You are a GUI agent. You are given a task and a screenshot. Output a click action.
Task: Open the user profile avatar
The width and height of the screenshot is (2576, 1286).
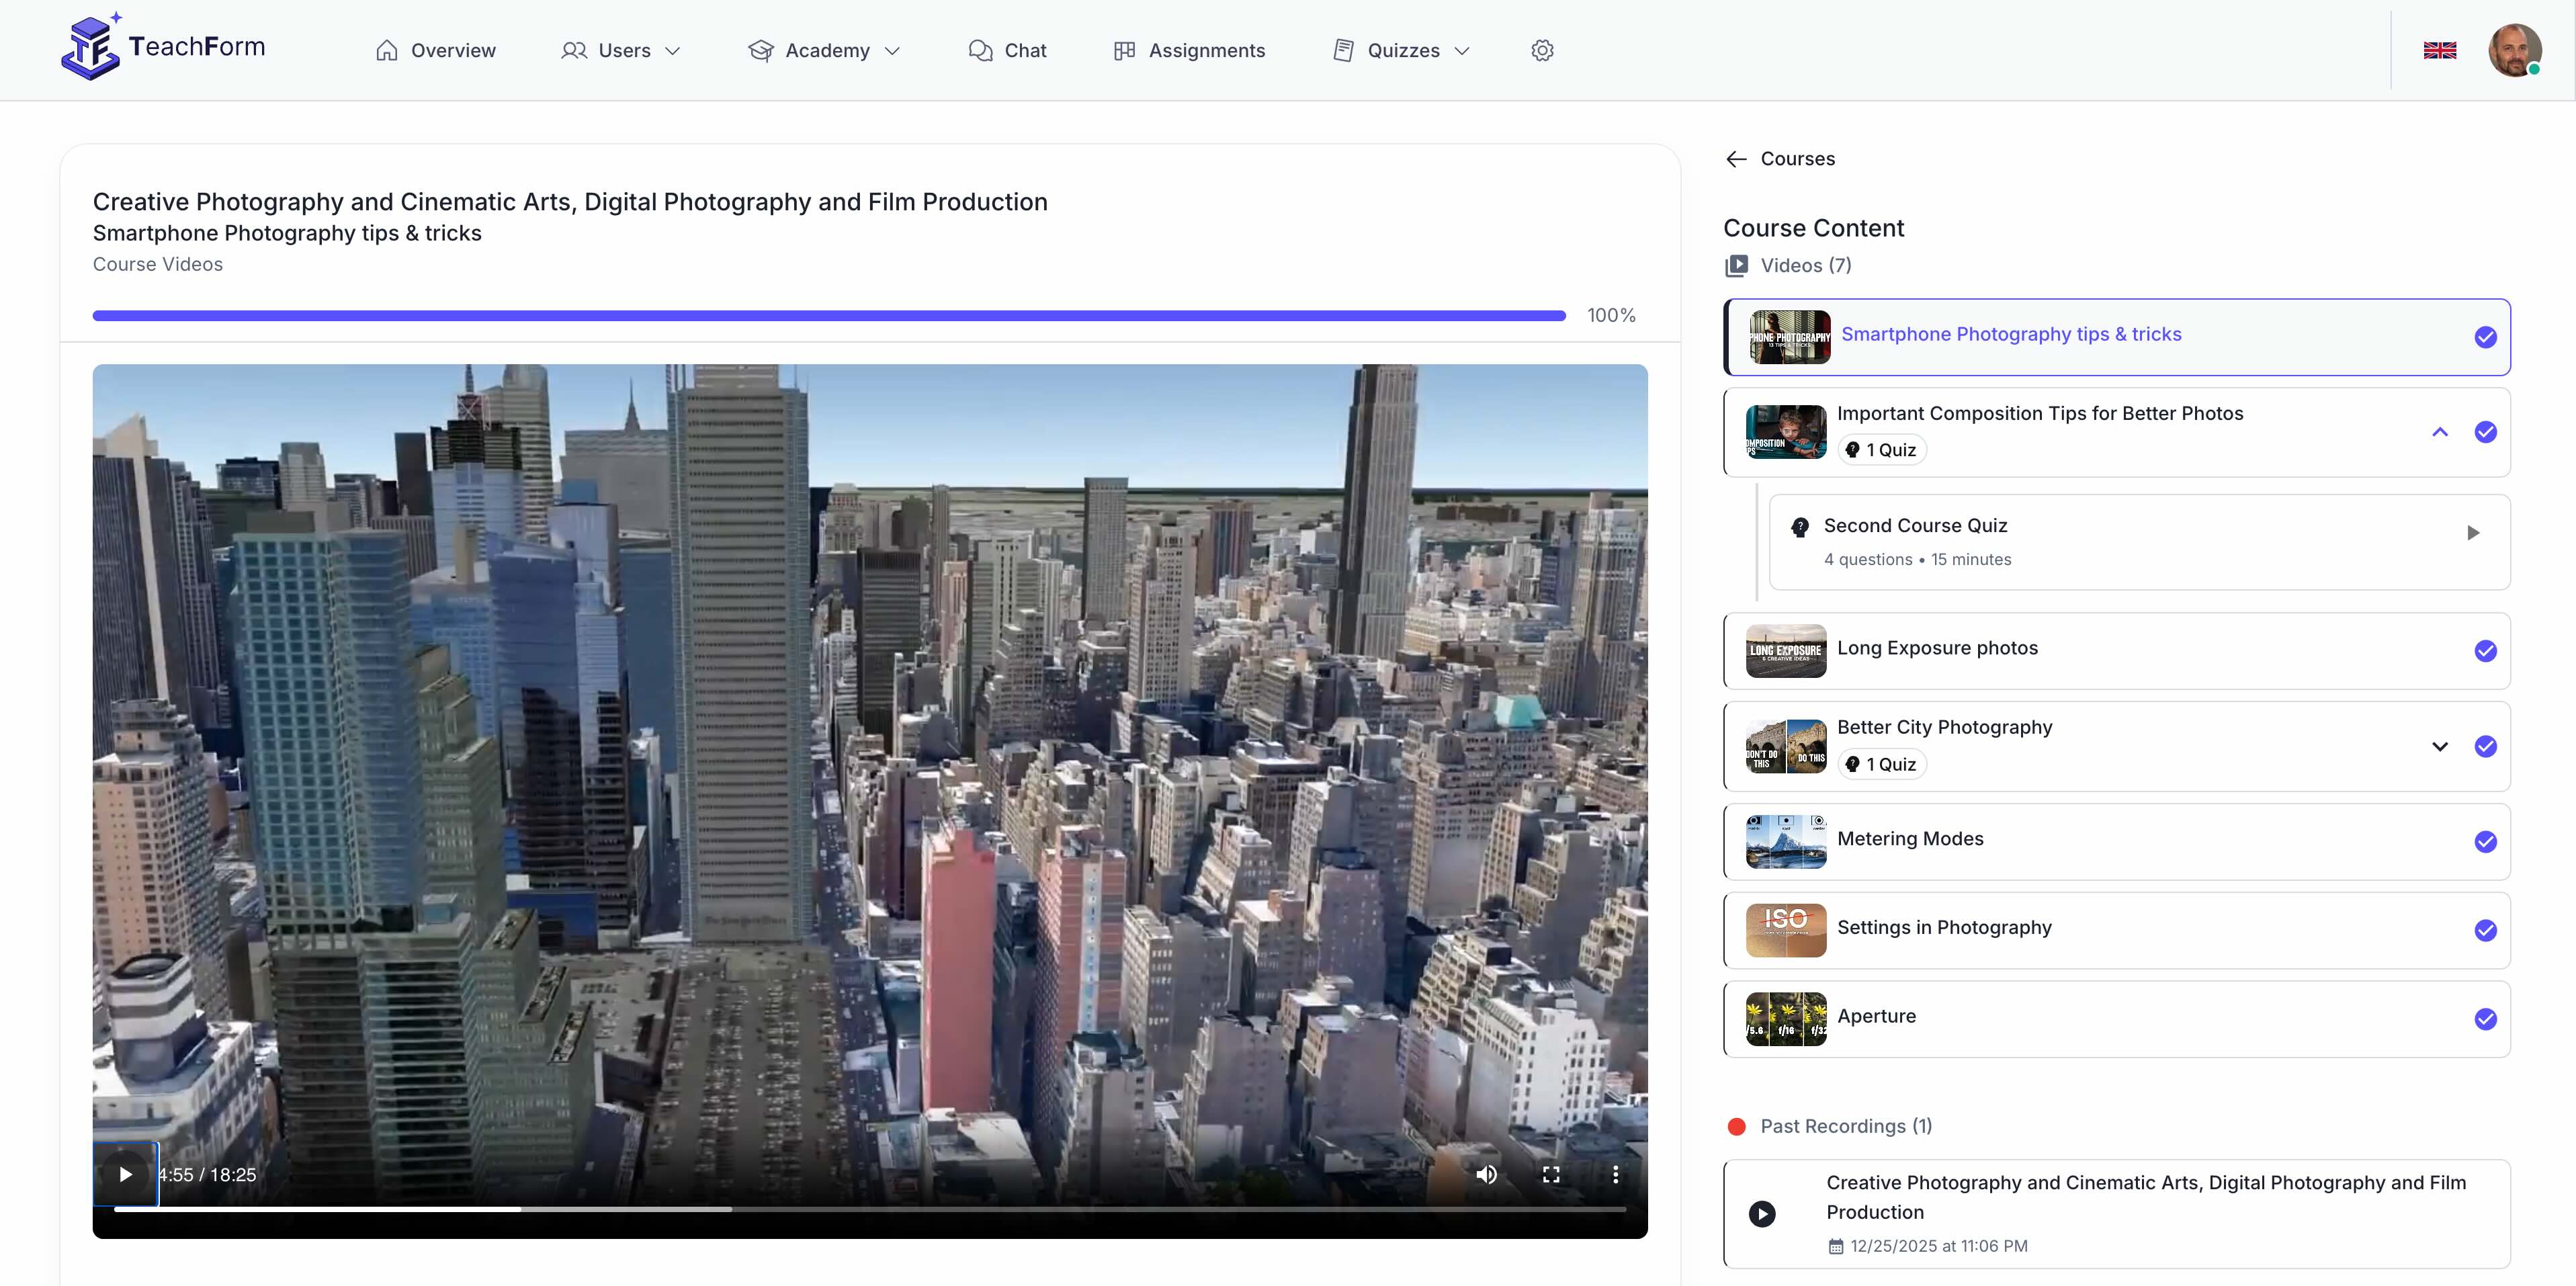point(2514,50)
